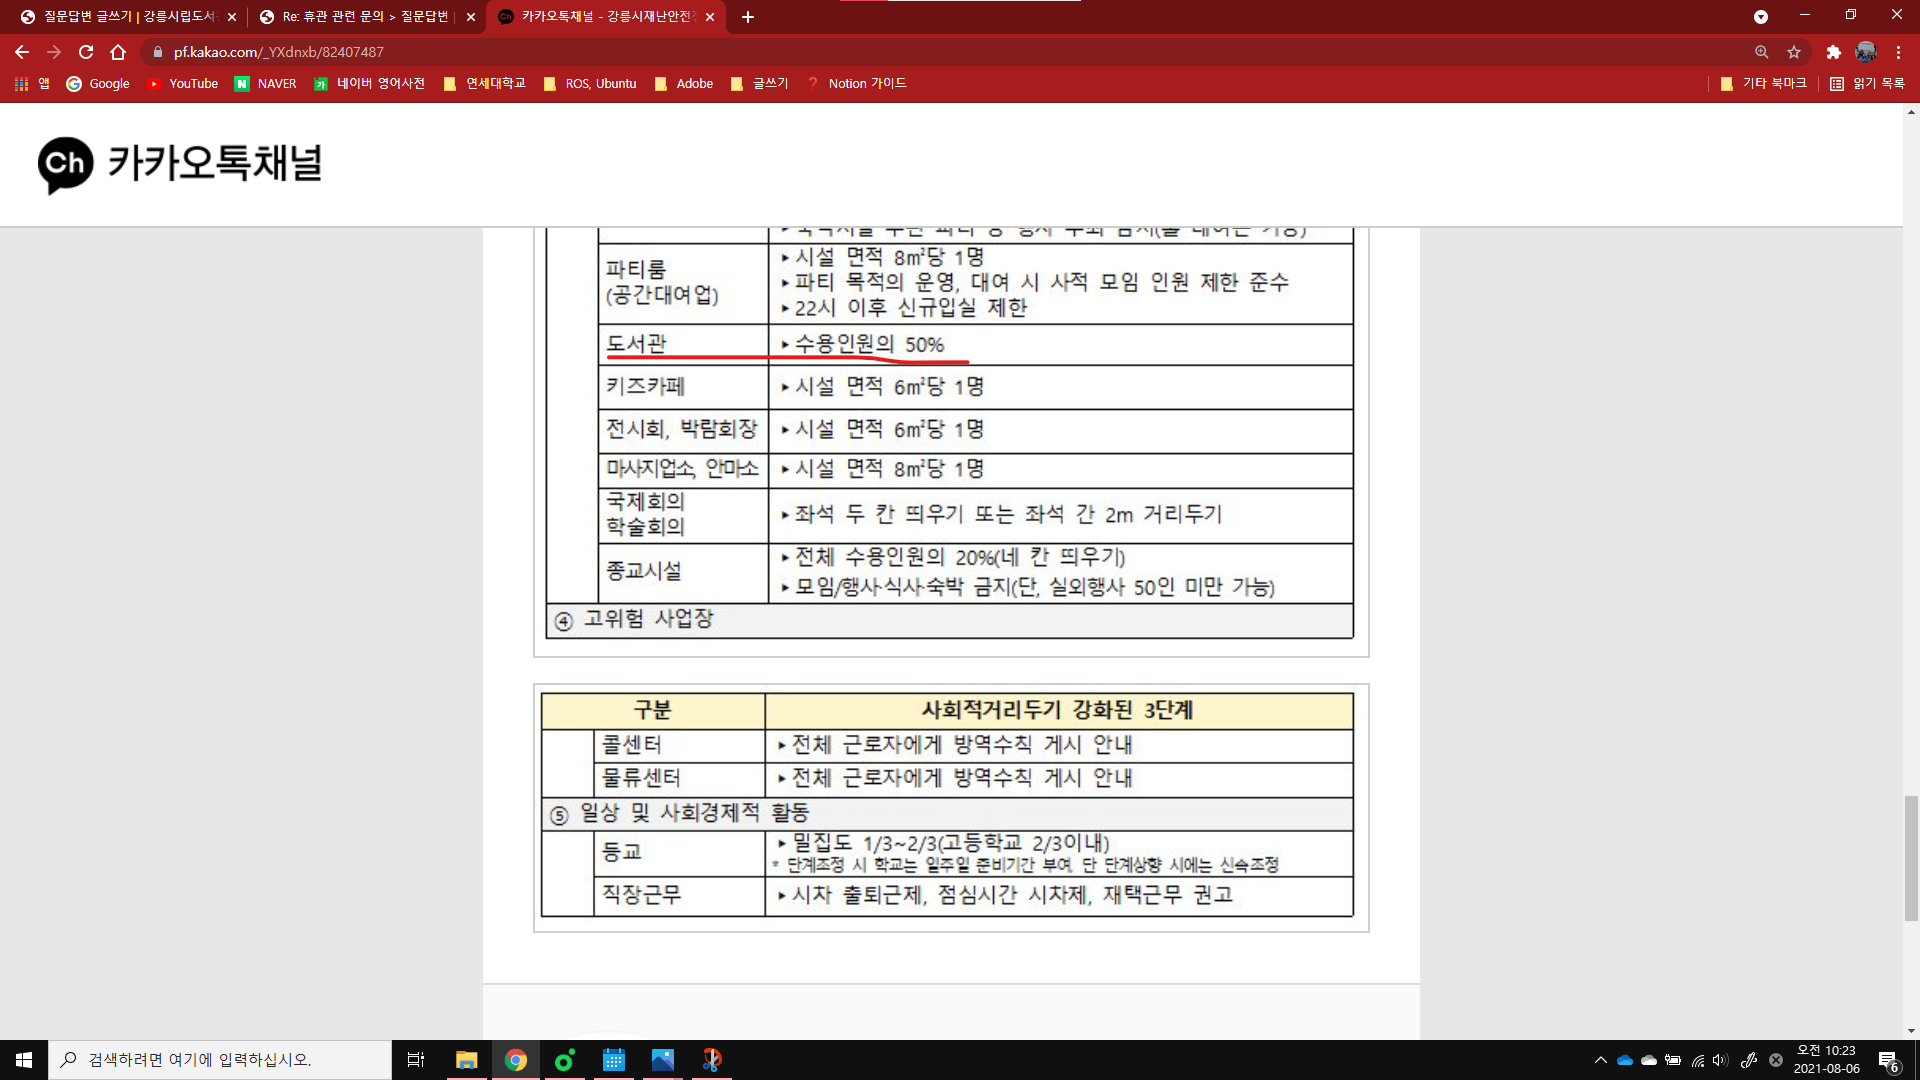Open the Calendar app on the taskbar
Viewport: 1920px width, 1080px height.
point(614,1060)
